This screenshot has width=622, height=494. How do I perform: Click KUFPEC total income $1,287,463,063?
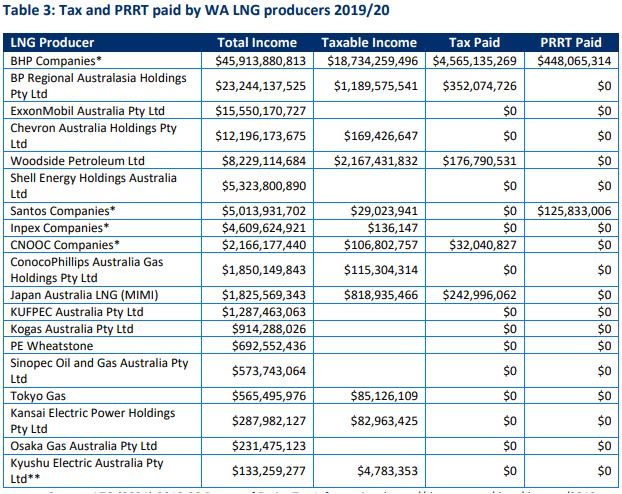(264, 312)
